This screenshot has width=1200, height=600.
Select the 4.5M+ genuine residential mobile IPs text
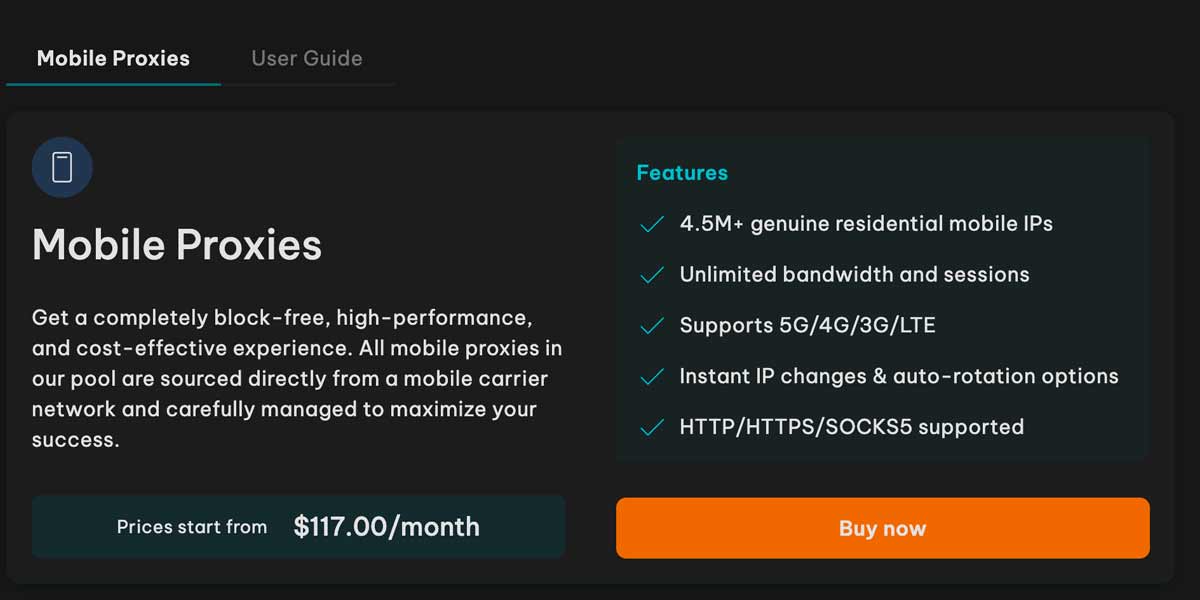(866, 224)
